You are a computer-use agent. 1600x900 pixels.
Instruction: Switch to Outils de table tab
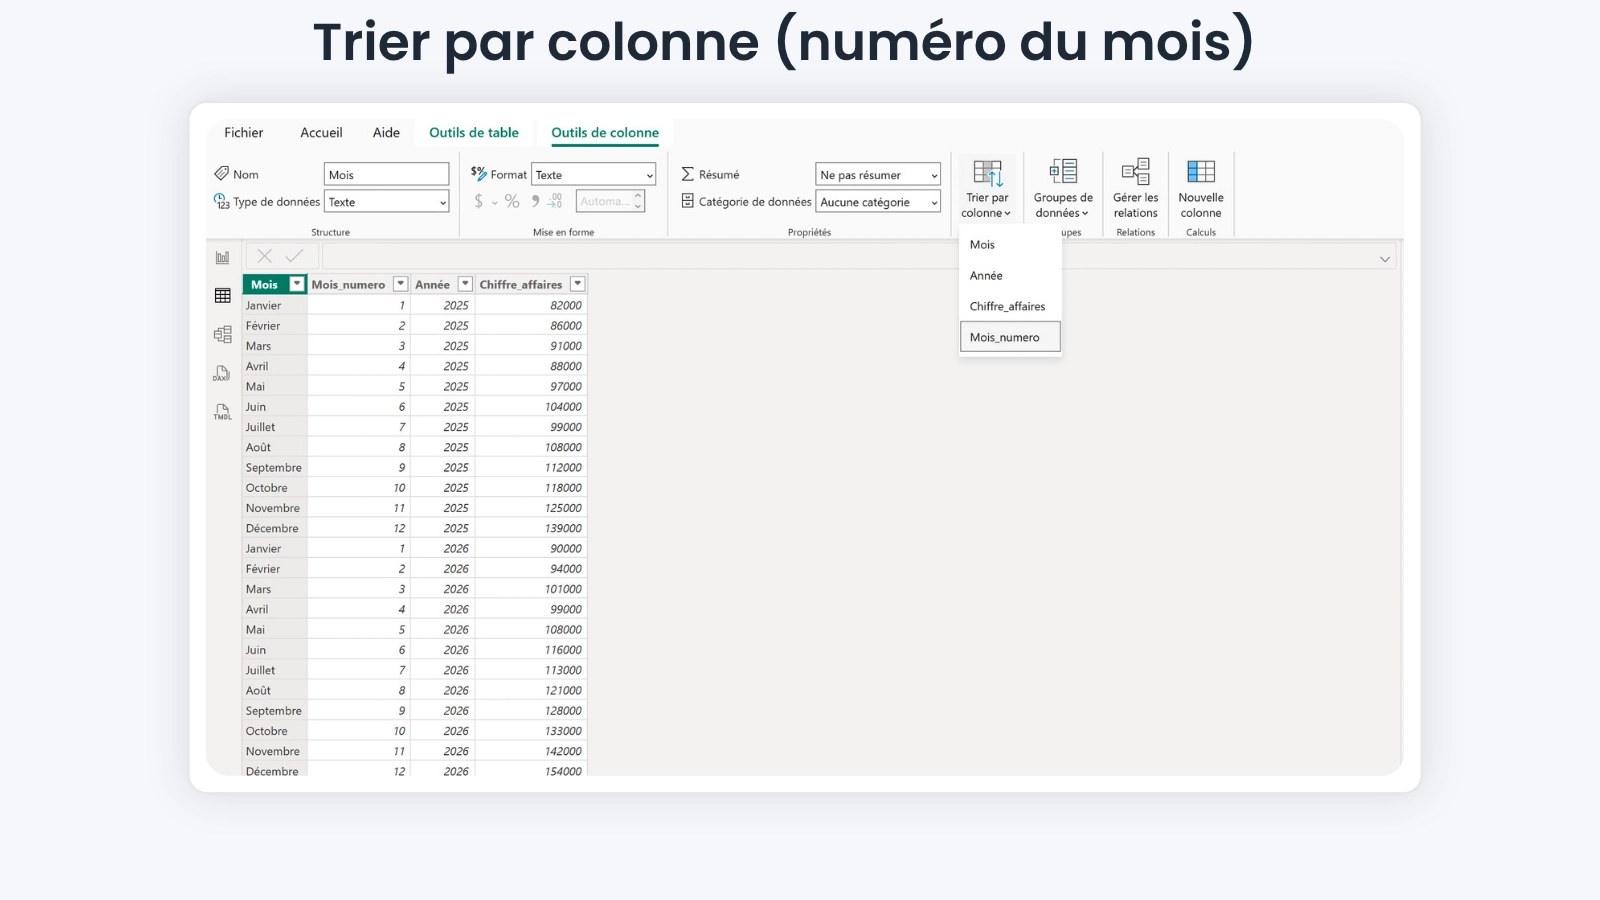pos(474,132)
